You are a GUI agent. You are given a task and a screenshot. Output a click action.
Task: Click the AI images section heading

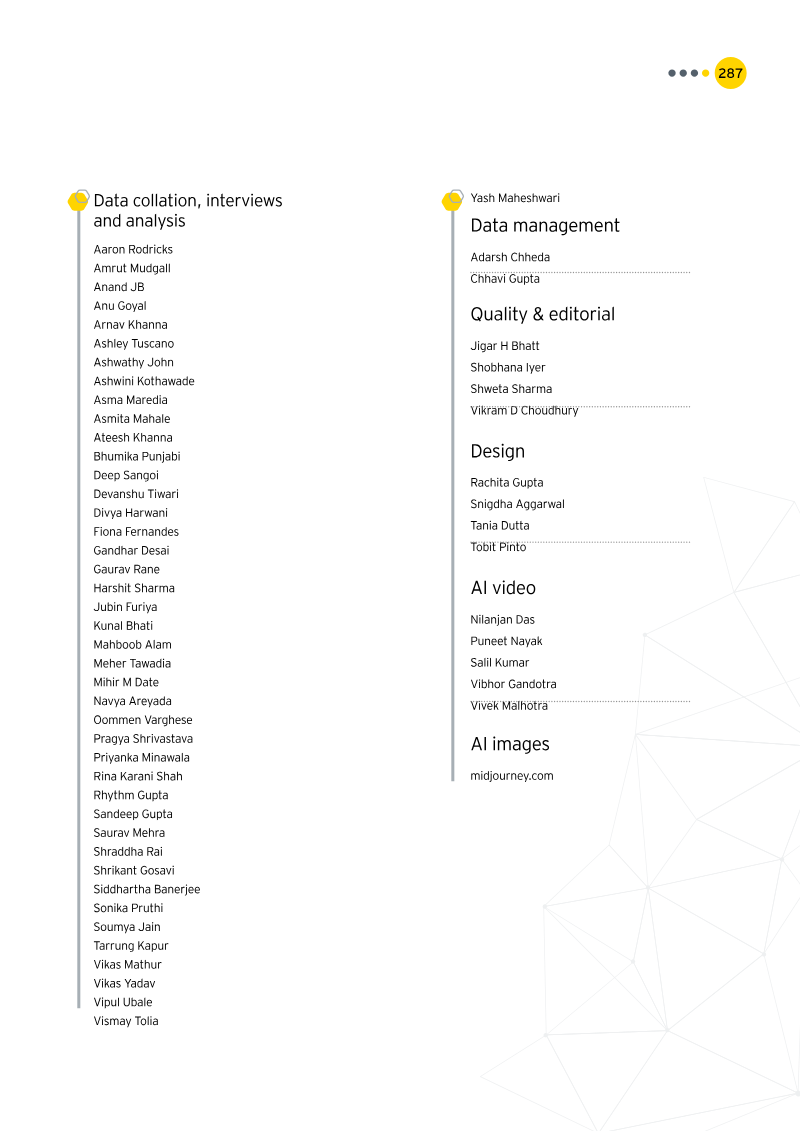pos(510,744)
